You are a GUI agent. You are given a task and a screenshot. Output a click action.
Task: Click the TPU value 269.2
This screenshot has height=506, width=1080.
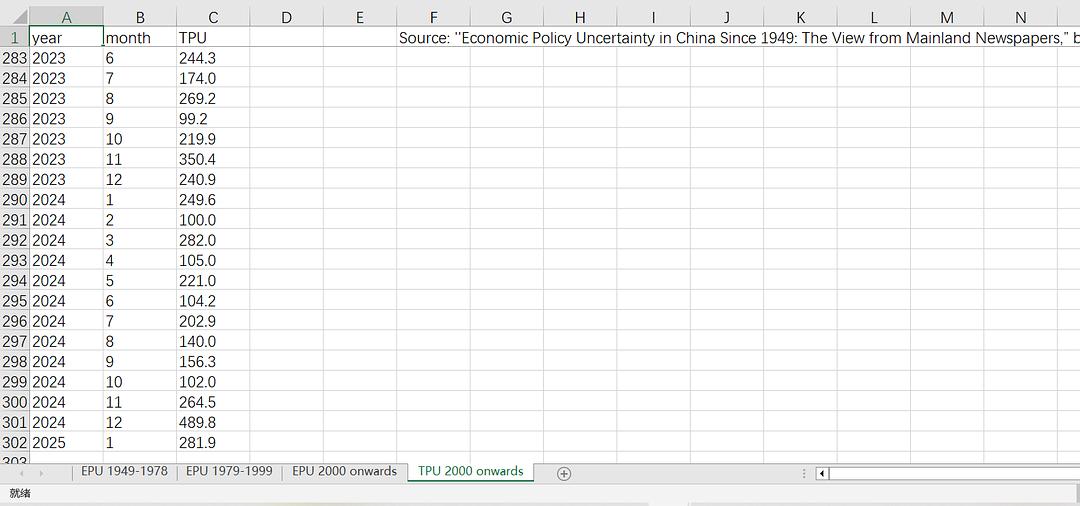tap(213, 98)
